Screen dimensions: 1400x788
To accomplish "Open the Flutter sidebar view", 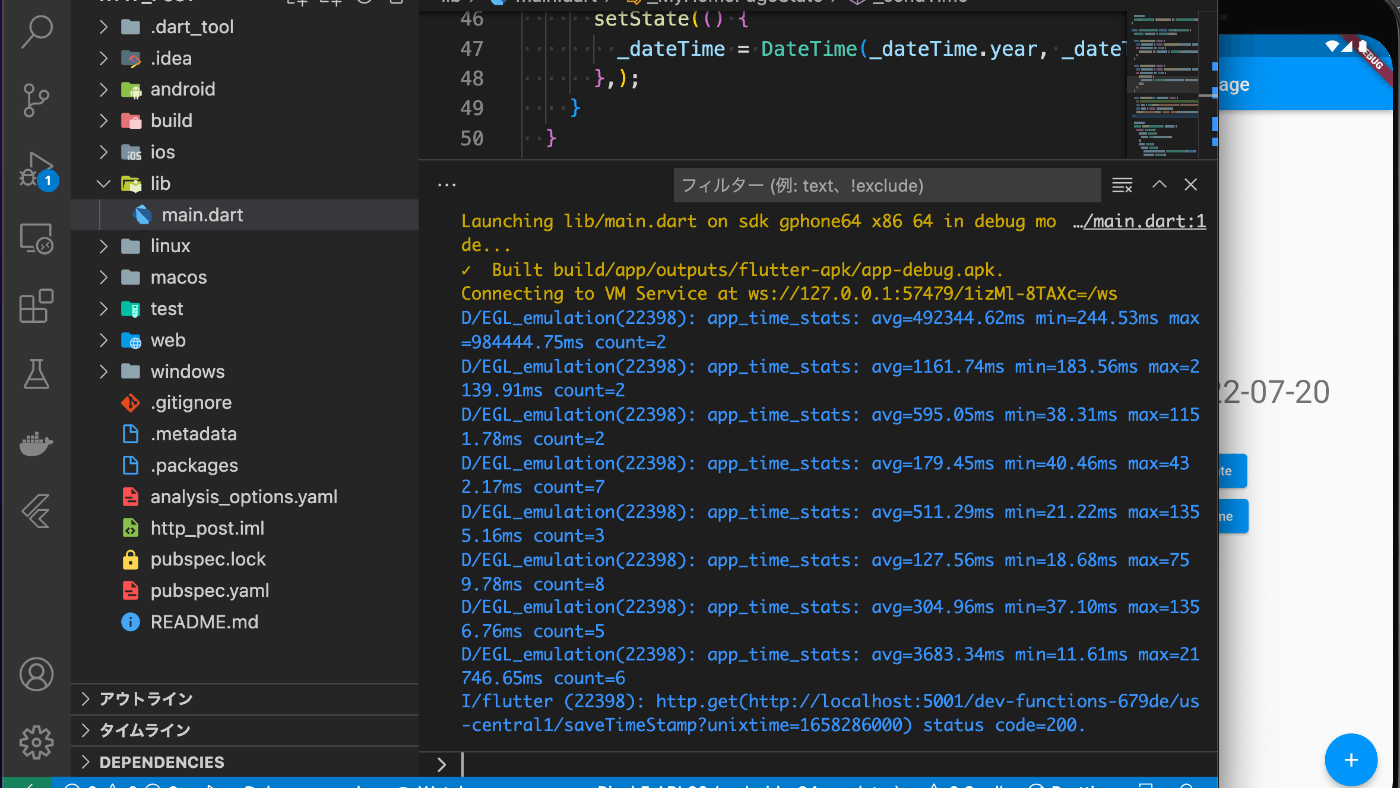I will click(x=36, y=511).
